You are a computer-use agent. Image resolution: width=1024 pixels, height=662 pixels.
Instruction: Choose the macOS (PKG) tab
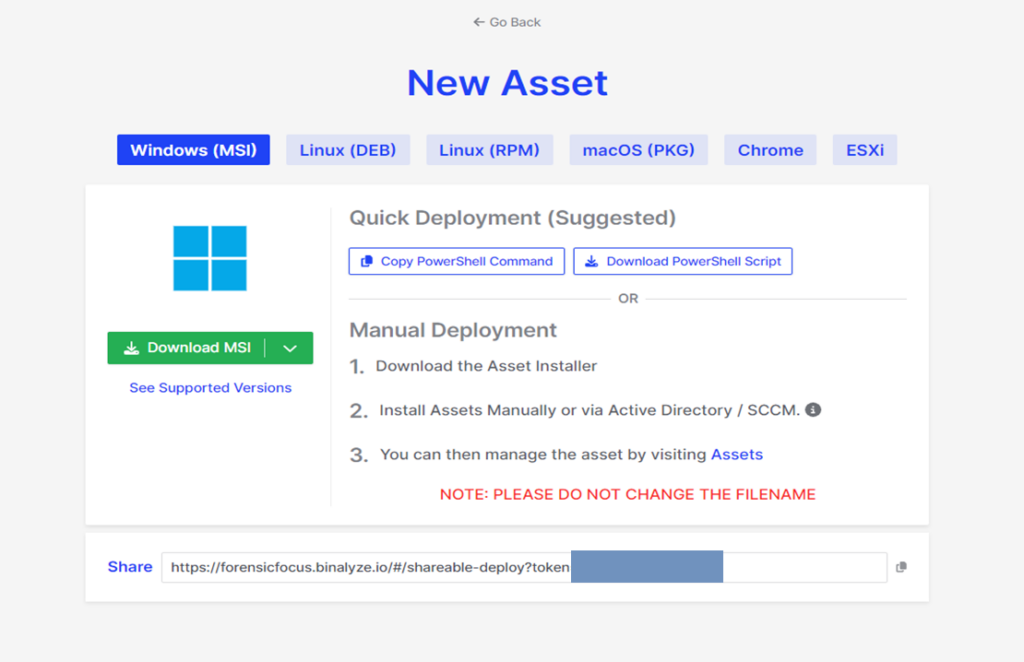click(x=638, y=150)
